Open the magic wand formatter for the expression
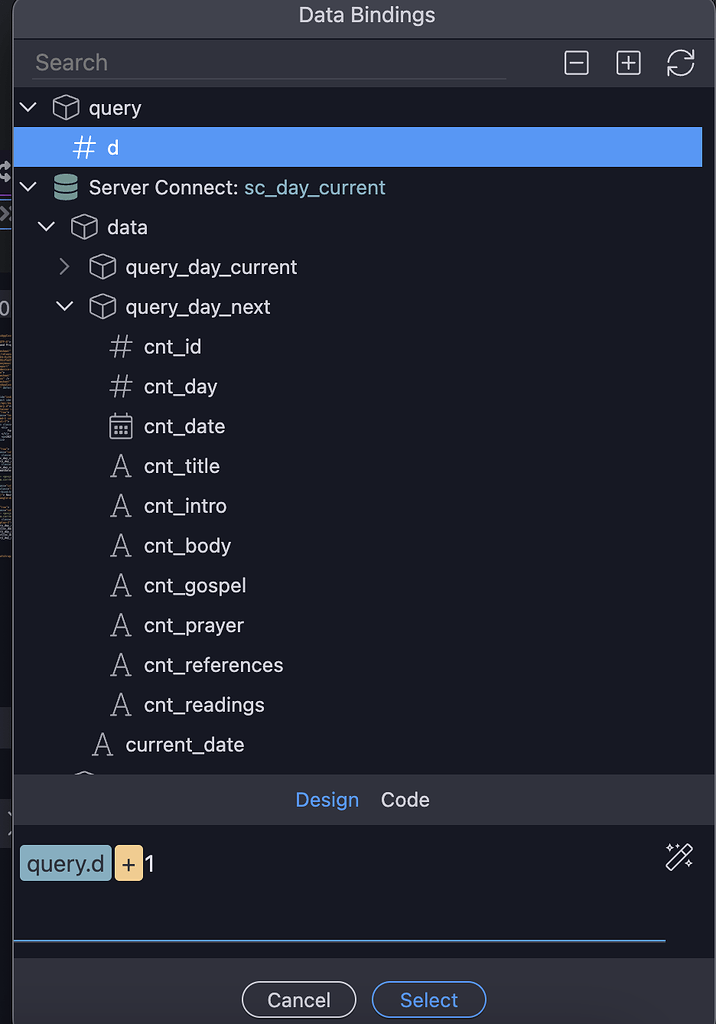Viewport: 716px width, 1024px height. point(679,858)
